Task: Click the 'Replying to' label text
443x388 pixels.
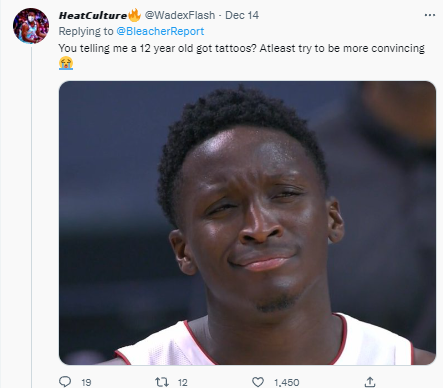Action: point(86,31)
